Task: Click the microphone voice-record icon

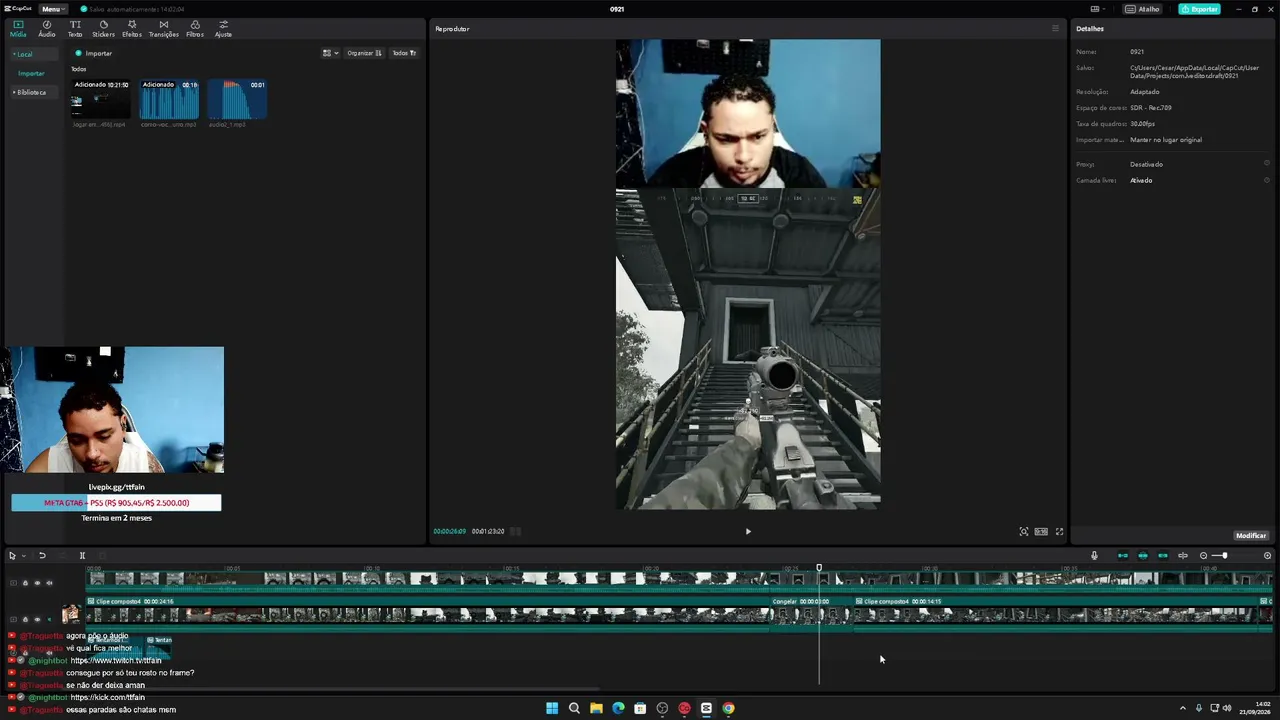Action: [x=1094, y=556]
